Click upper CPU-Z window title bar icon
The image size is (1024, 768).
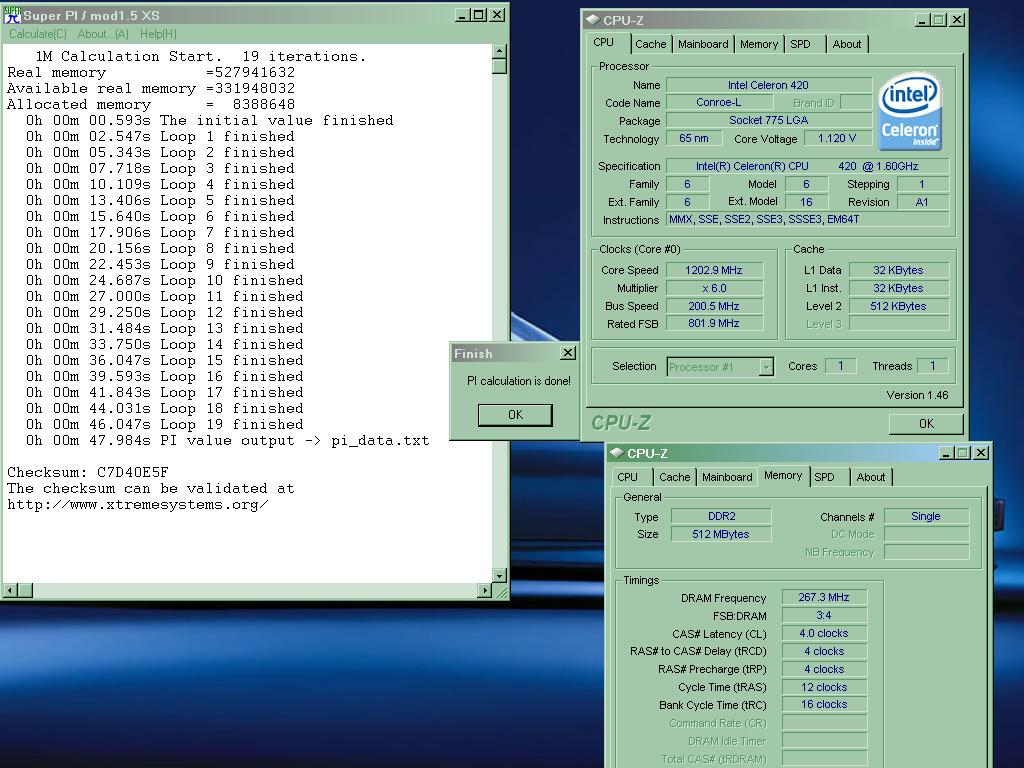[594, 20]
